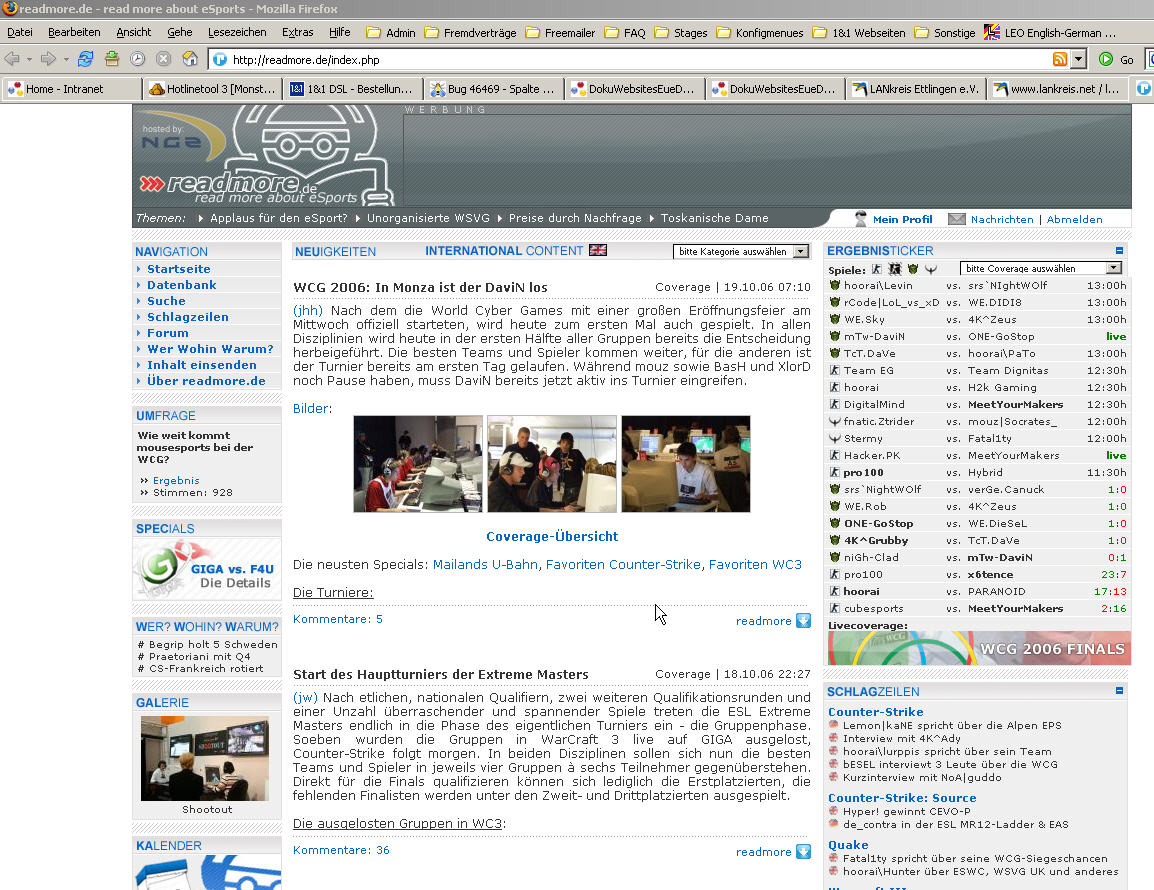Expand the address bar URL history dropdown

pos(1078,60)
